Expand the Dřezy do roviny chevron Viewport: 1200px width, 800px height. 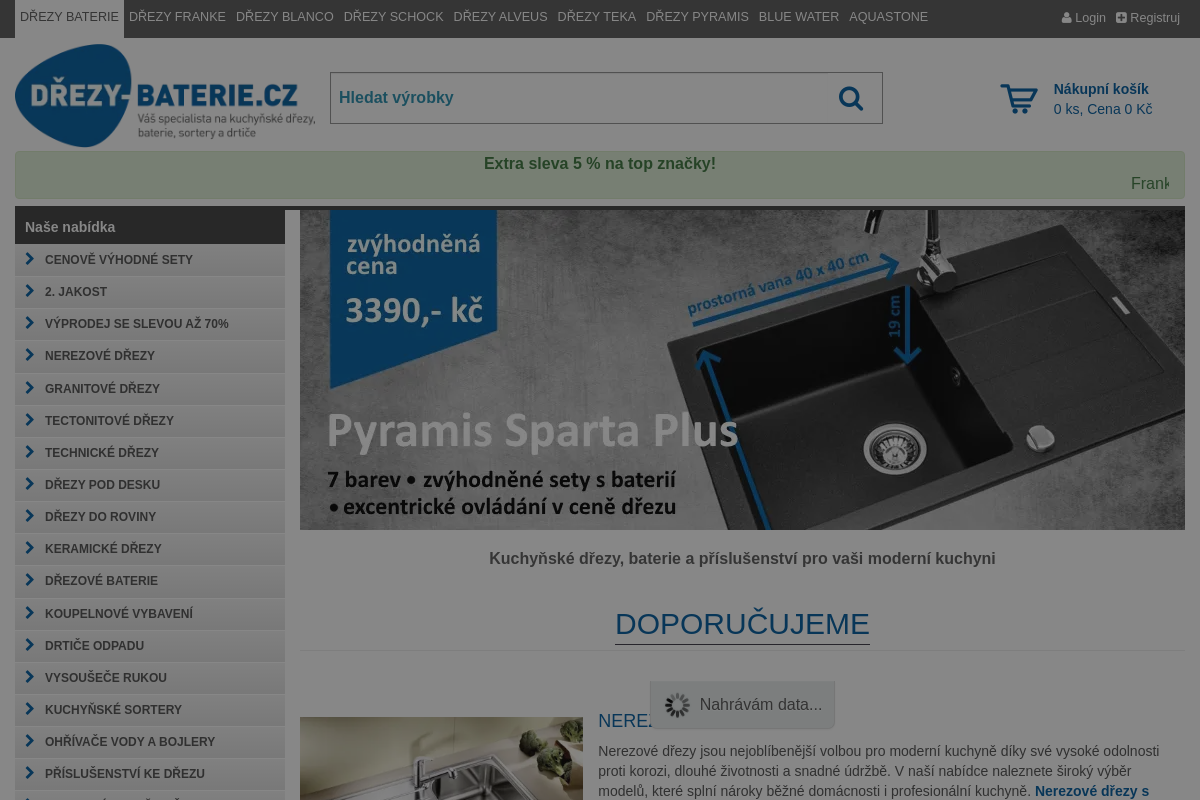point(30,516)
